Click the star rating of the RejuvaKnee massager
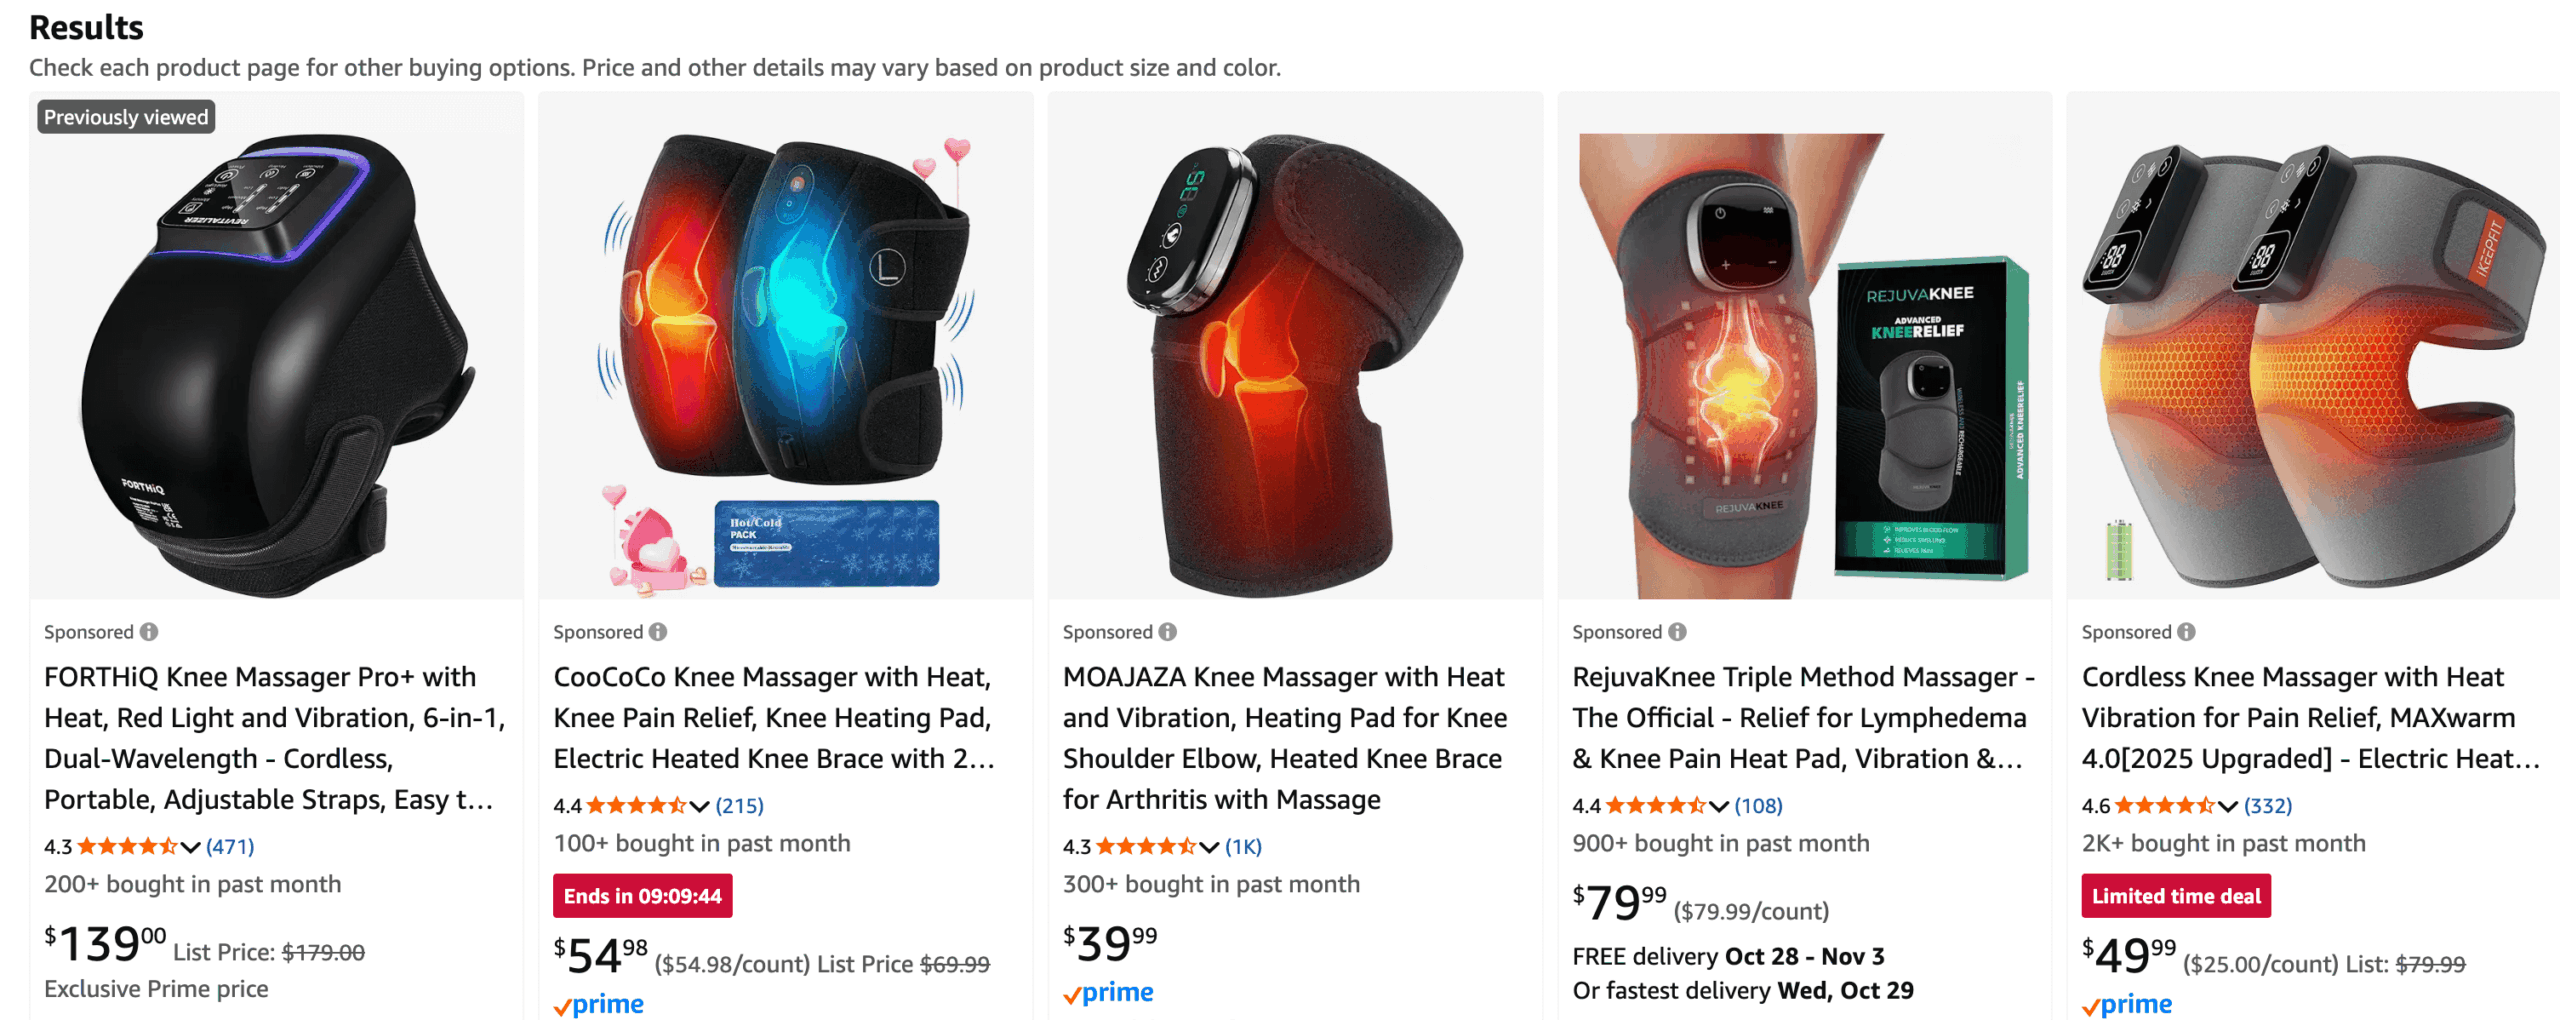 click(x=1656, y=806)
